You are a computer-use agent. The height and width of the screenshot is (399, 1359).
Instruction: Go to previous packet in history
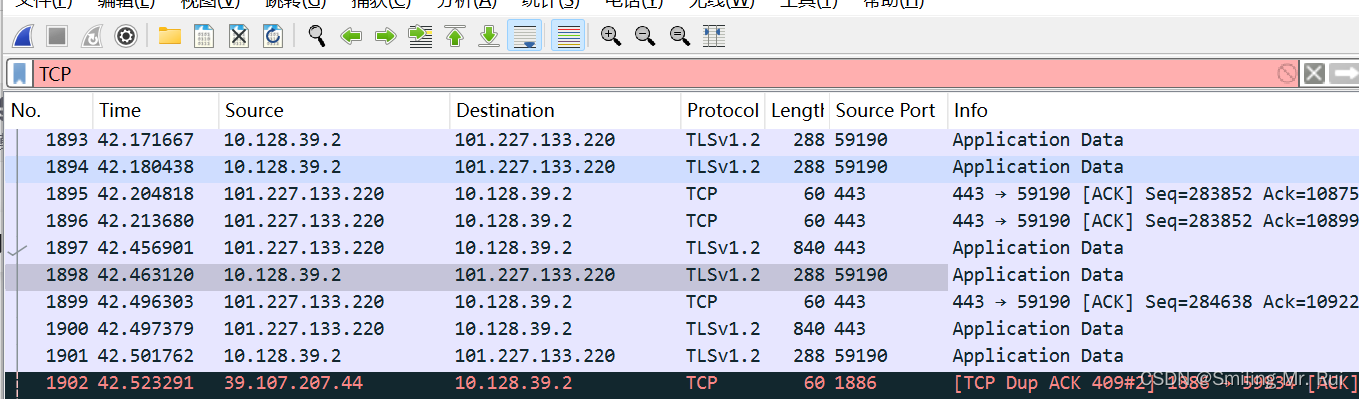click(351, 37)
